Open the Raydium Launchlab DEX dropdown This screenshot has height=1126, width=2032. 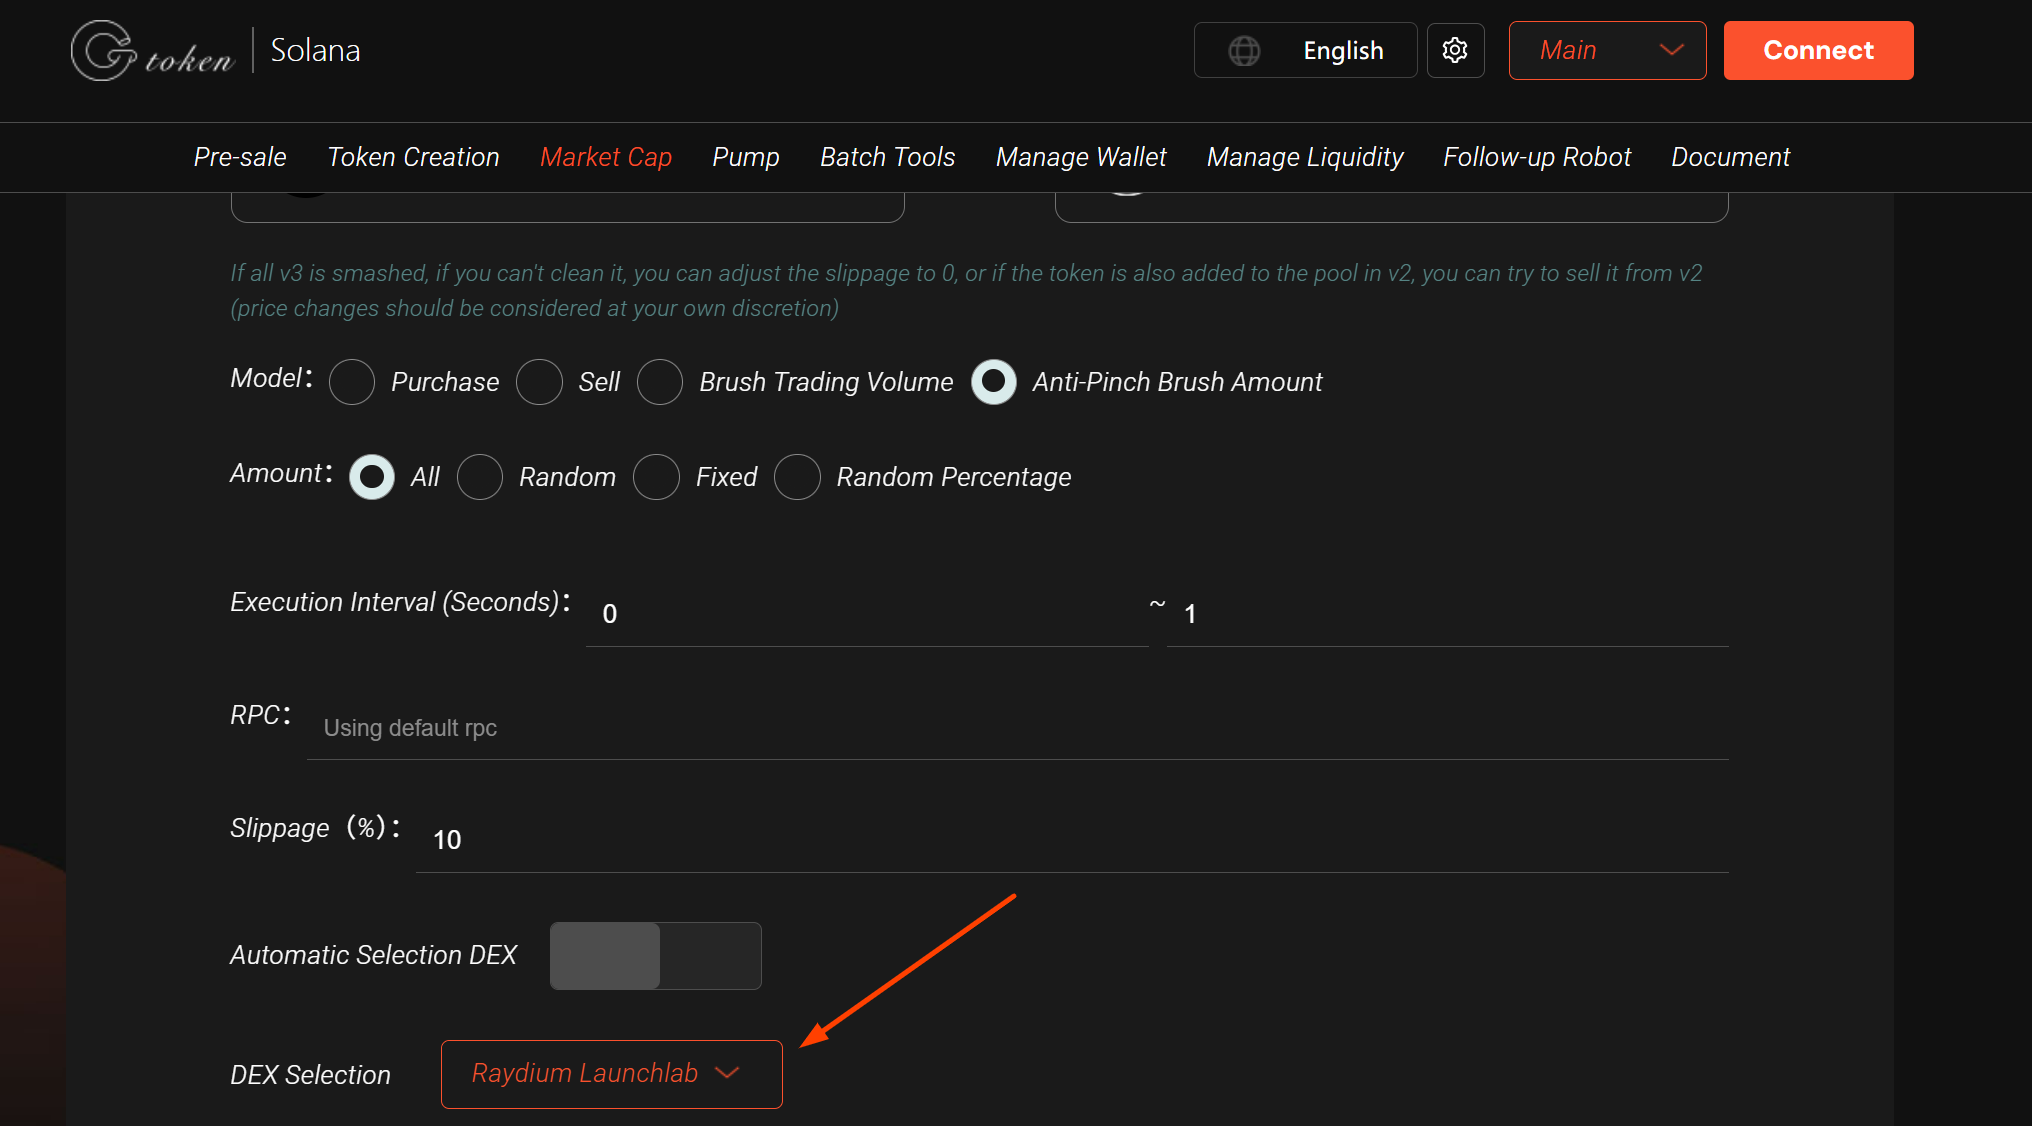(612, 1074)
